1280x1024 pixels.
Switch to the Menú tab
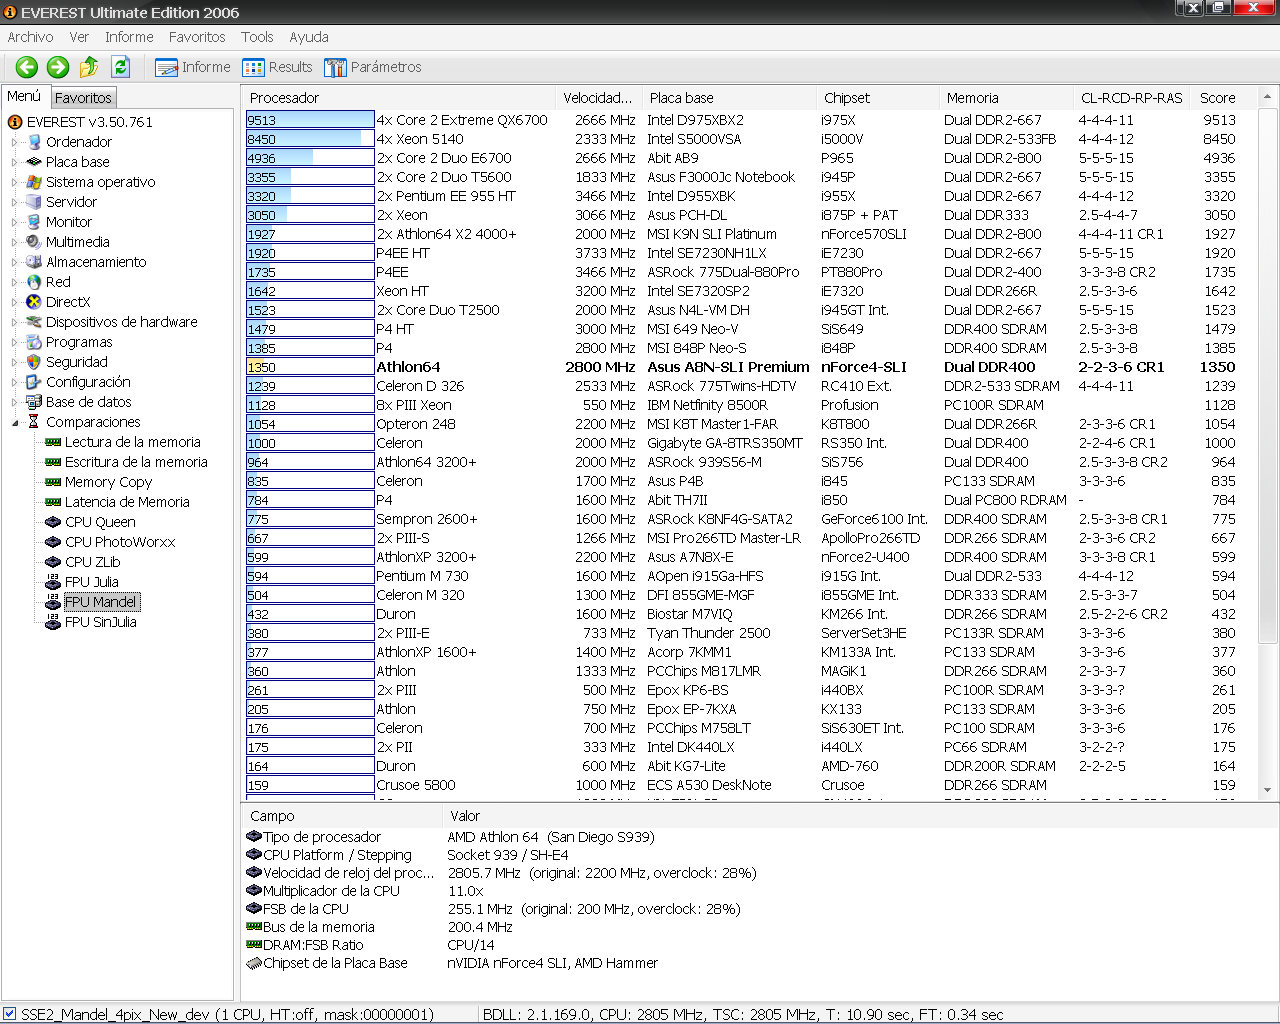(24, 96)
